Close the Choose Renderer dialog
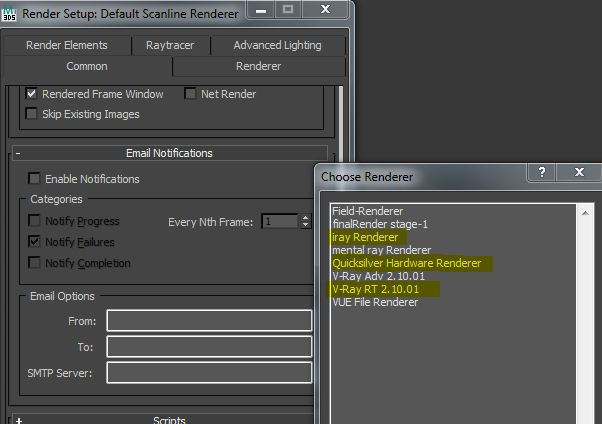This screenshot has width=602, height=424. tap(579, 172)
